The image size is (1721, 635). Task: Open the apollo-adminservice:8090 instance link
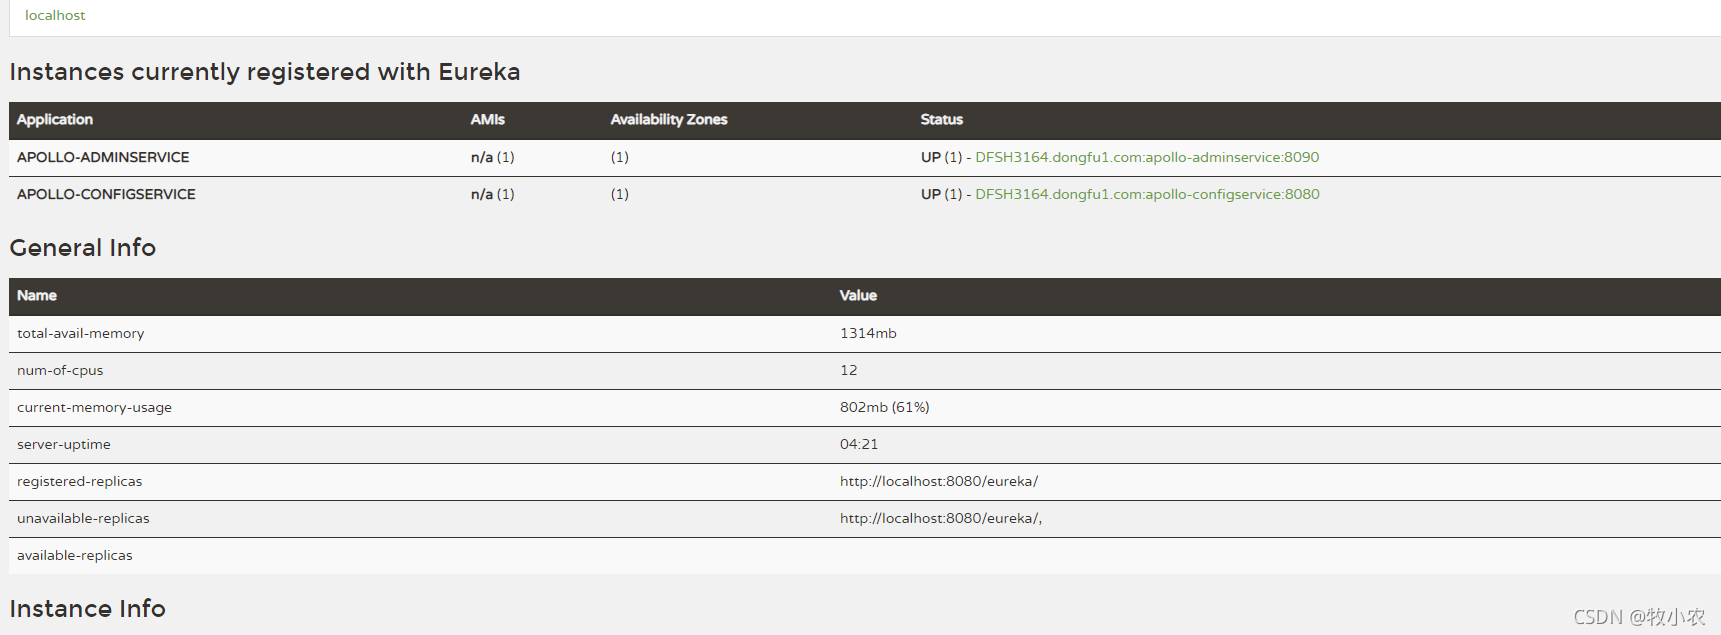1147,157
